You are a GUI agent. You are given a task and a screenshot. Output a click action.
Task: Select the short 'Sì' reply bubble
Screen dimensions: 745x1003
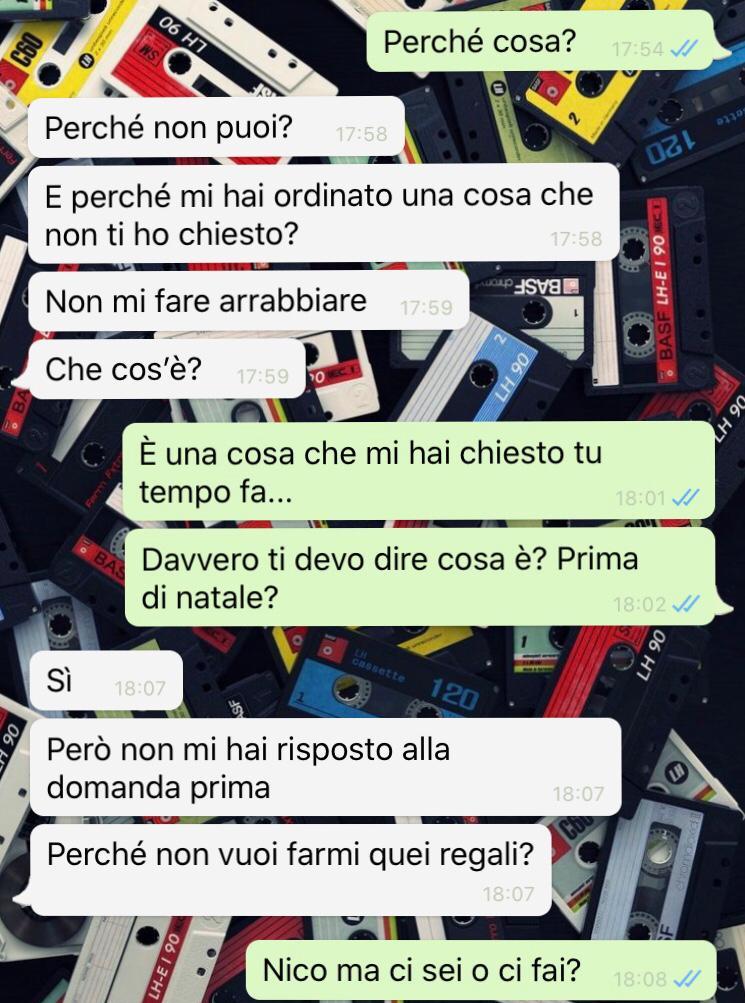(106, 681)
